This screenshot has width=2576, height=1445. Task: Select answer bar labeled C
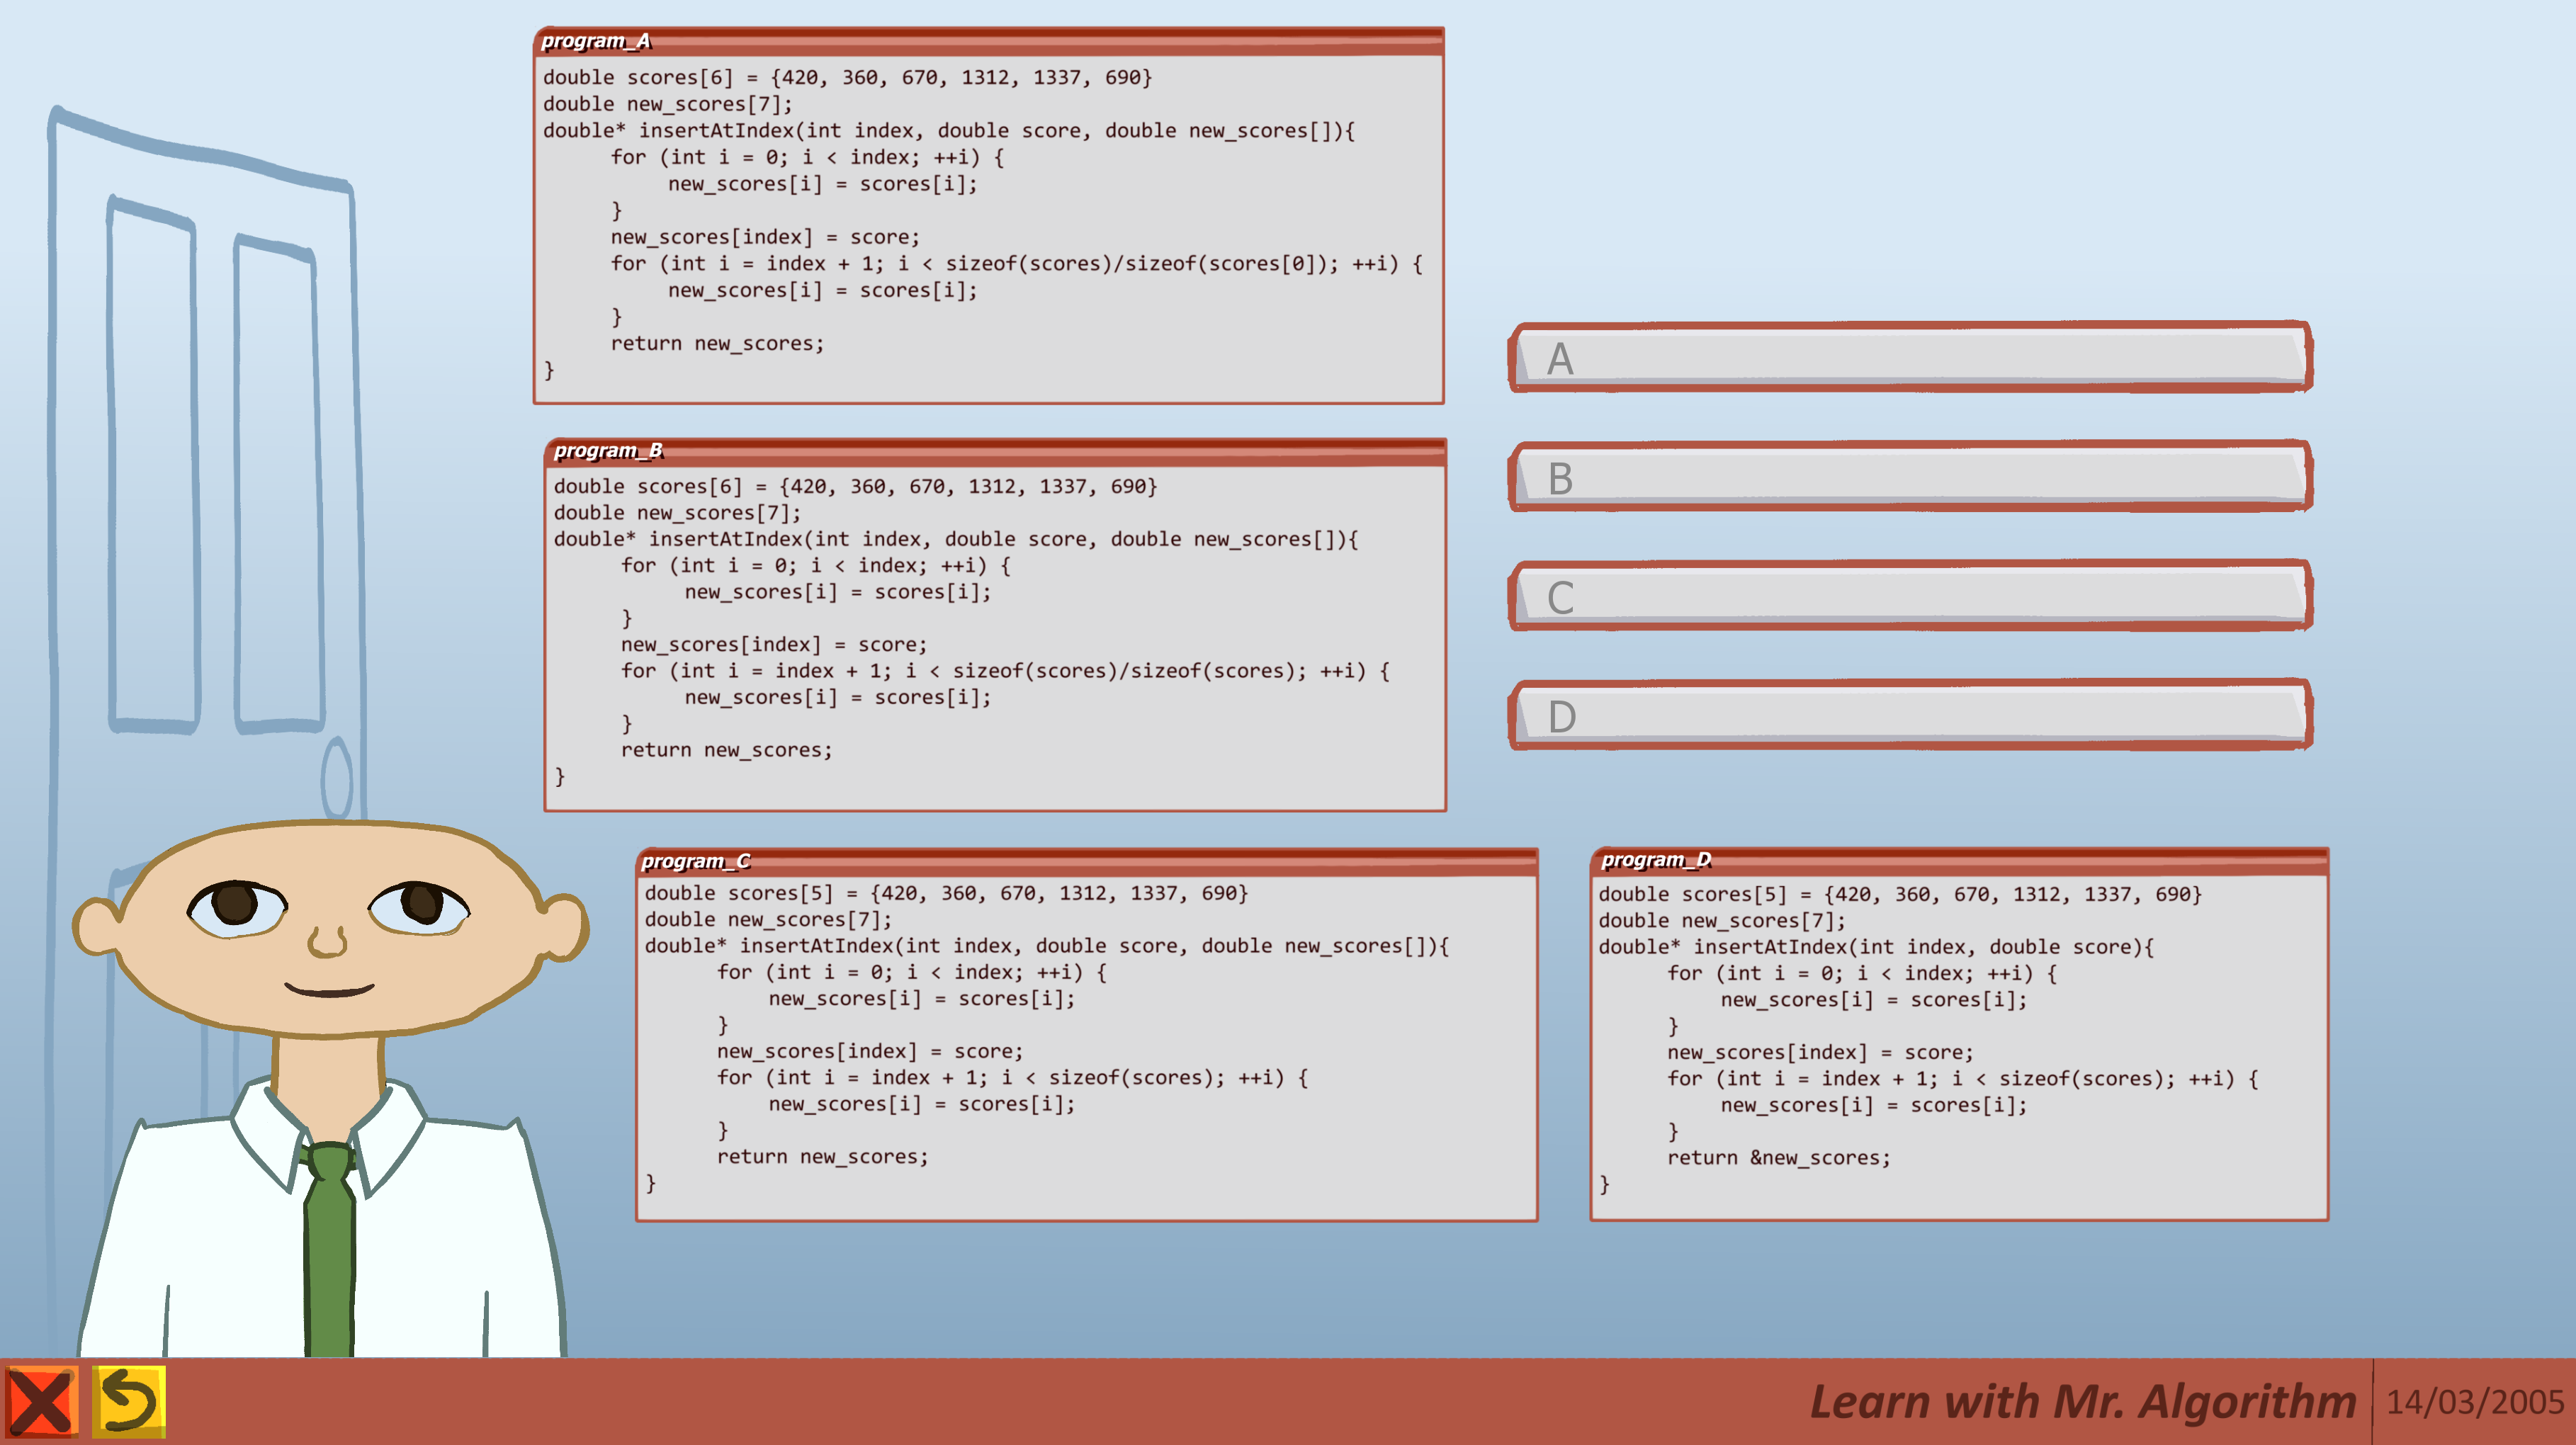point(1910,596)
